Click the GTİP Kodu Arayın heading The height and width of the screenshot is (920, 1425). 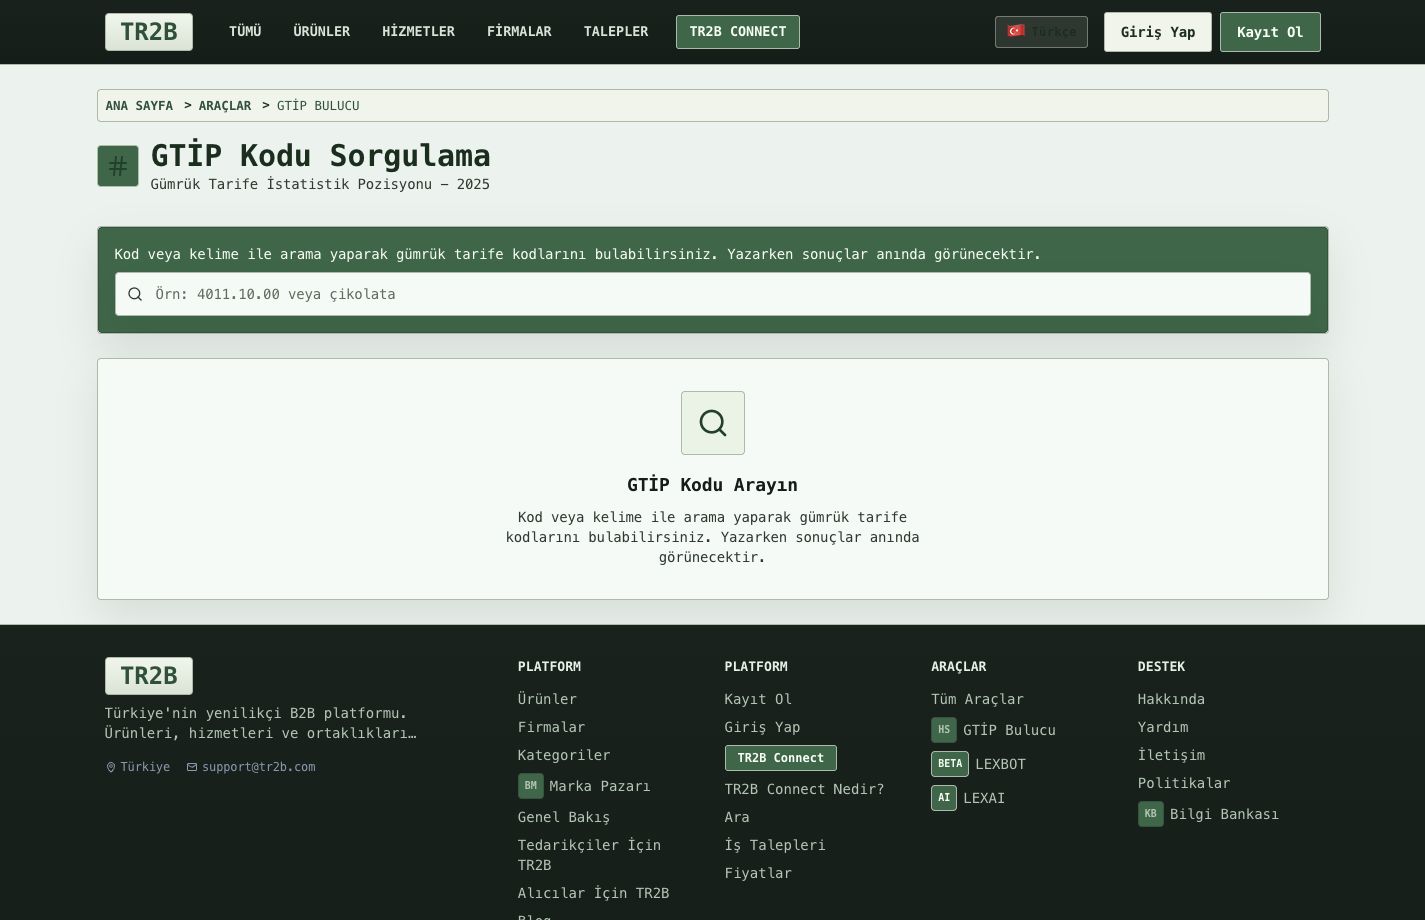tap(713, 485)
